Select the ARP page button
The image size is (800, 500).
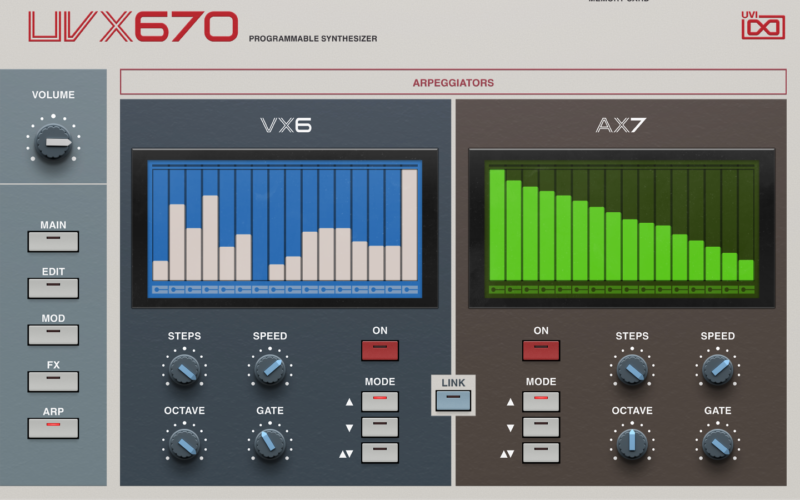(53, 428)
